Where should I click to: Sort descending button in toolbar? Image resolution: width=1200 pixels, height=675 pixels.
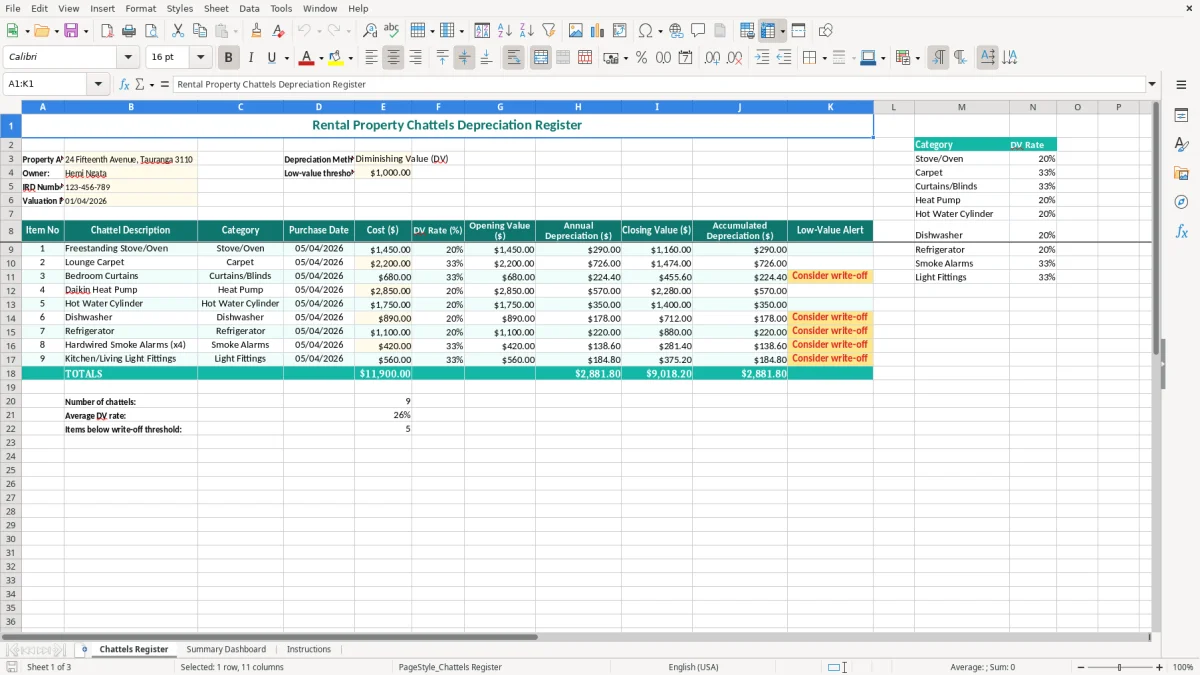527,31
